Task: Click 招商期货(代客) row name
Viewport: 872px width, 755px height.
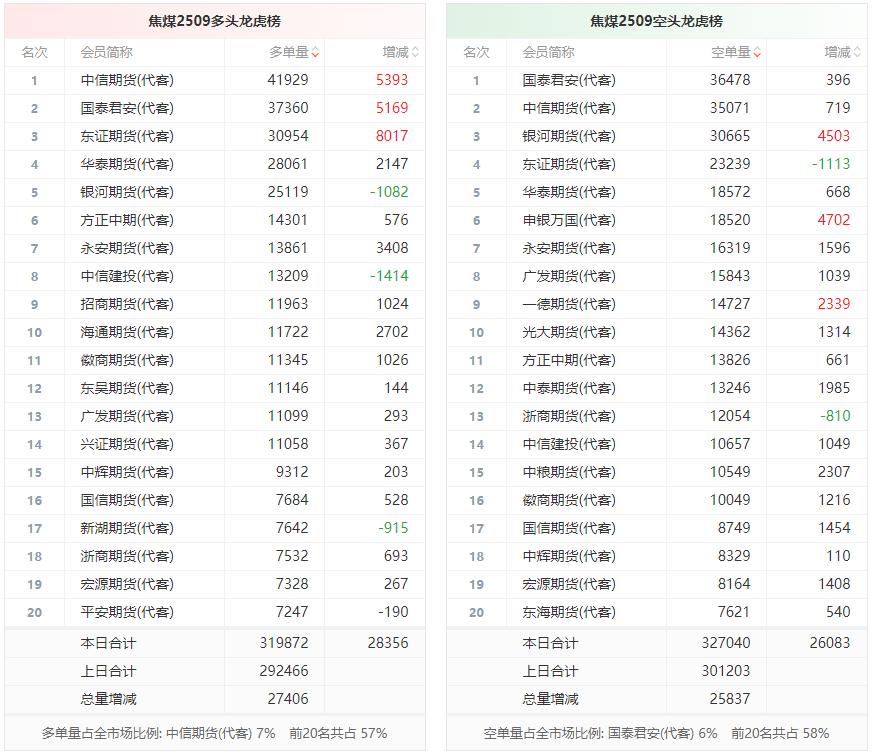Action: click(127, 304)
